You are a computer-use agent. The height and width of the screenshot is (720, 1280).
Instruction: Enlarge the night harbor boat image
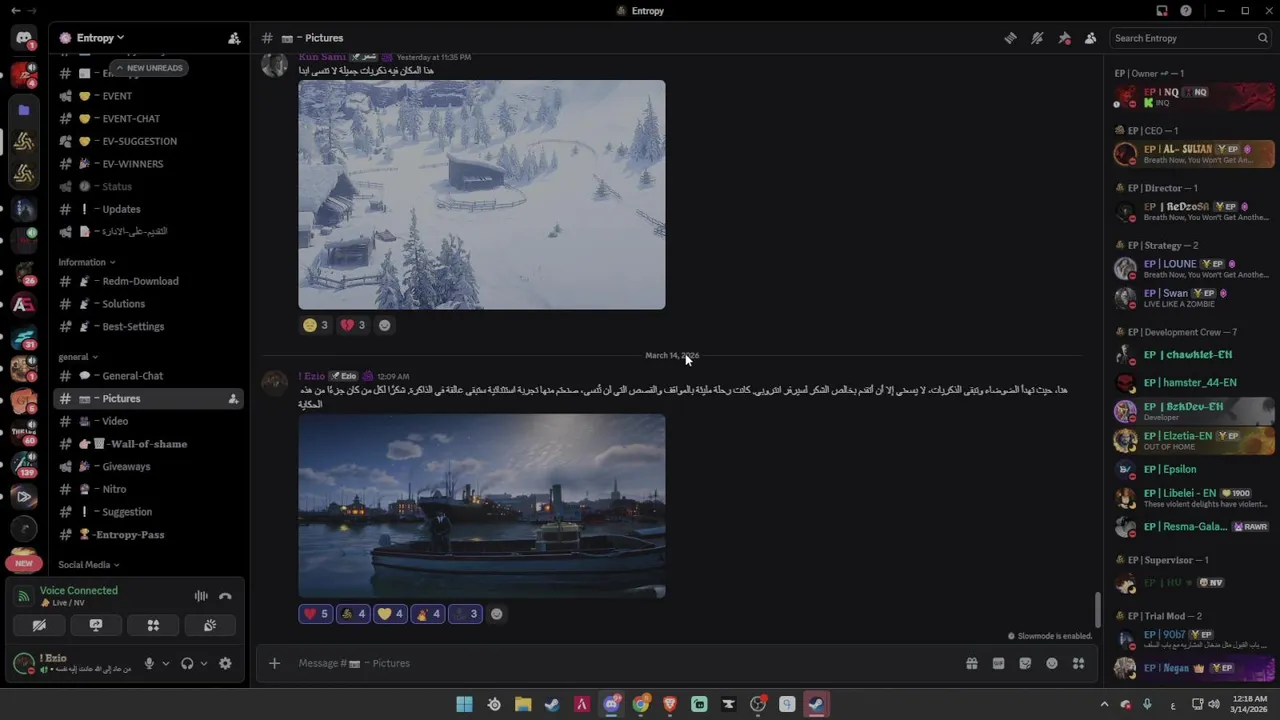tap(481, 506)
